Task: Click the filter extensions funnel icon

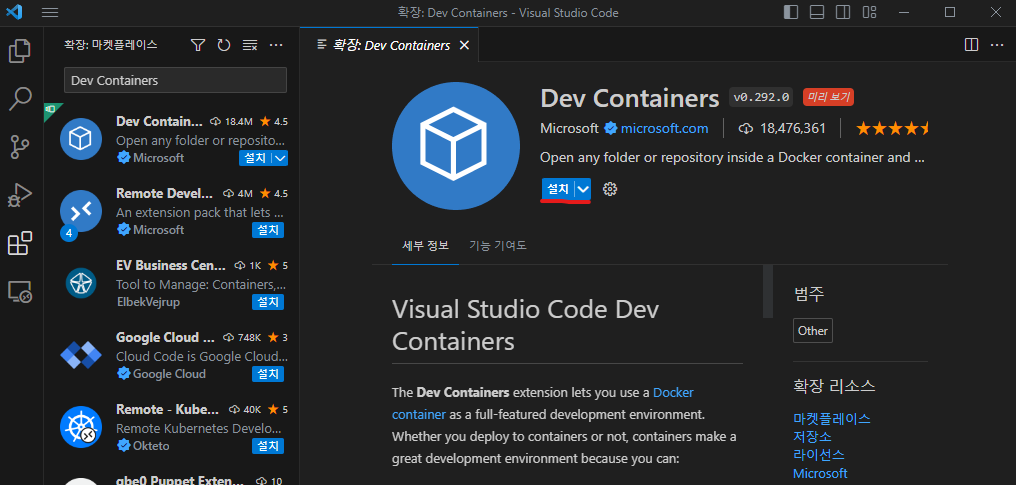Action: pyautogui.click(x=198, y=45)
